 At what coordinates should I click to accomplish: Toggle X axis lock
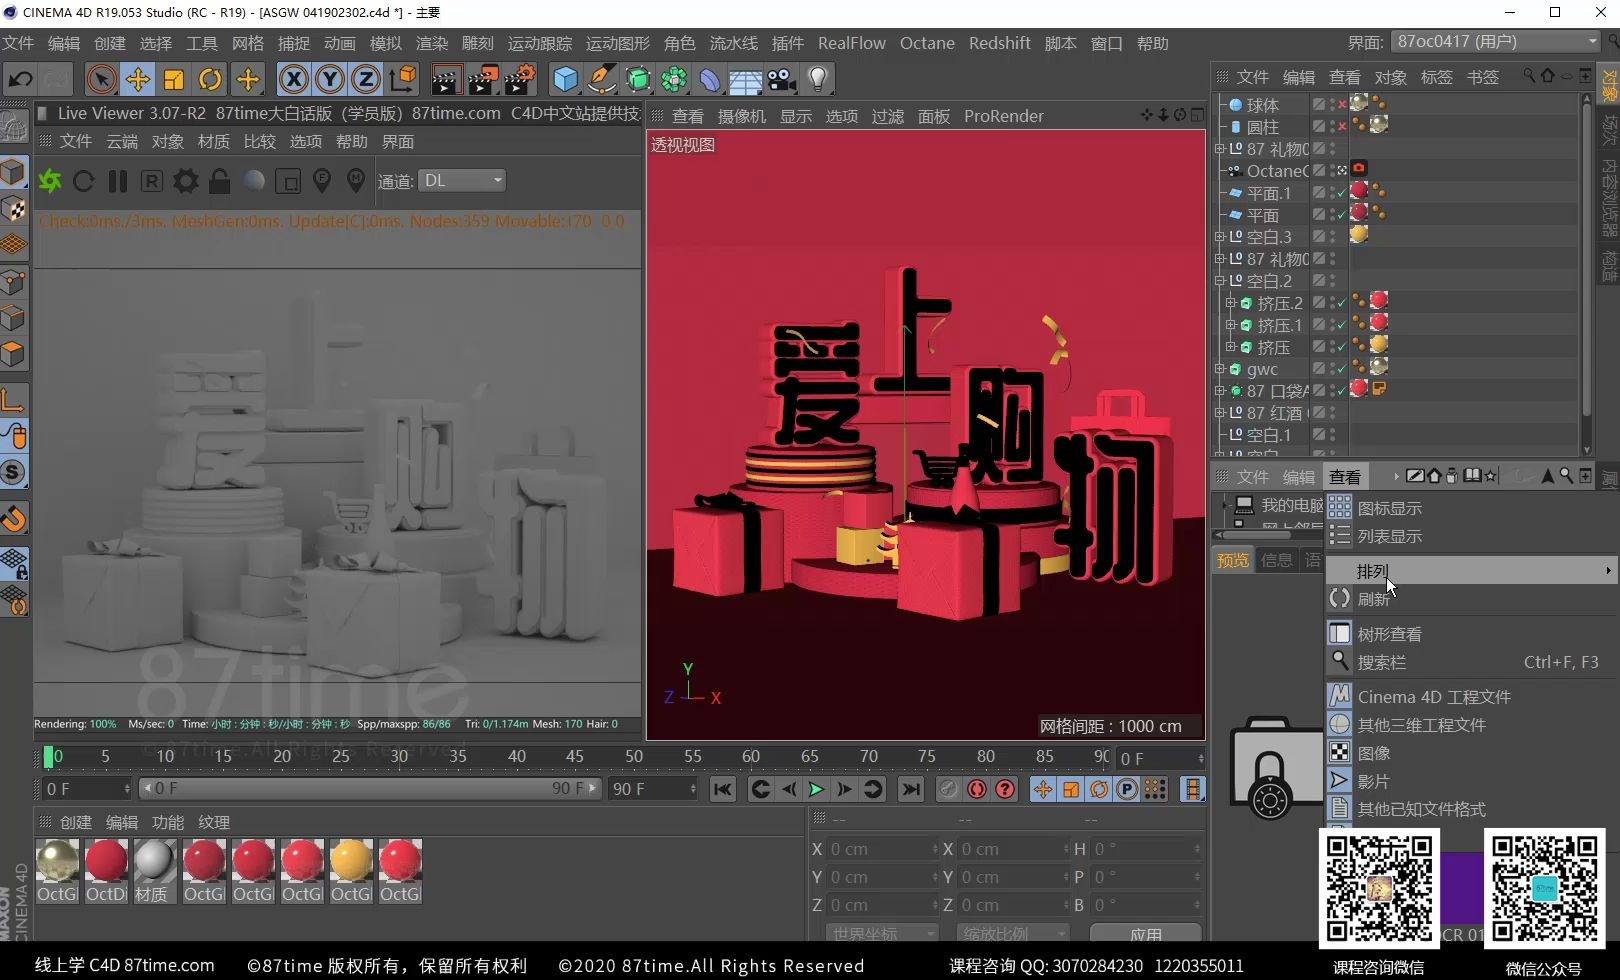[x=293, y=79]
